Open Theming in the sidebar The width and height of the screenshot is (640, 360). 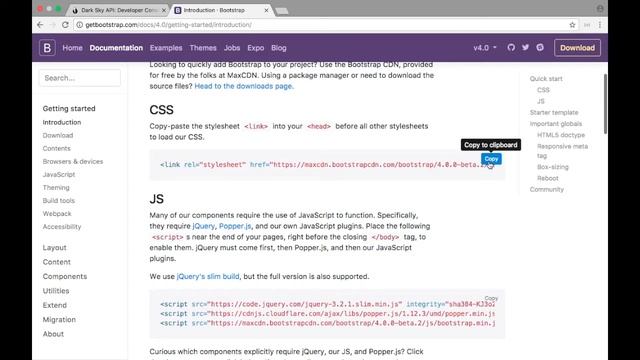[56, 187]
